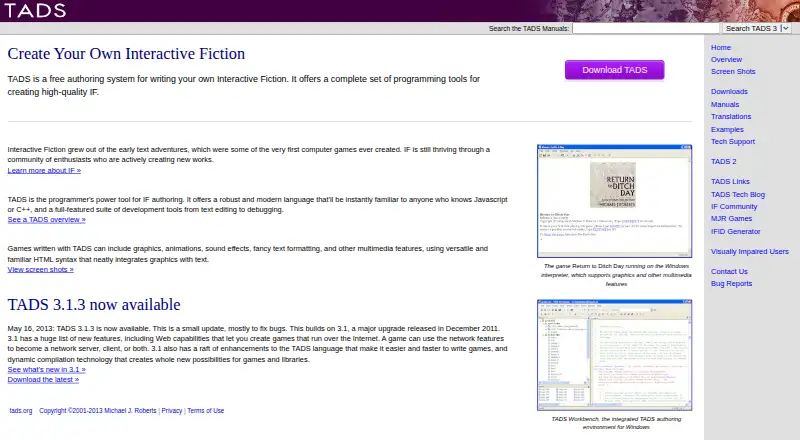This screenshot has width=800, height=440.
Task: Click the Search the TADS Manuals input field
Action: pos(646,29)
